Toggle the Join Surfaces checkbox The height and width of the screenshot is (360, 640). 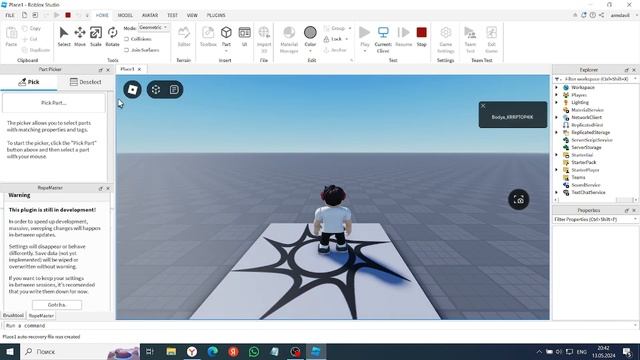click(x=126, y=50)
